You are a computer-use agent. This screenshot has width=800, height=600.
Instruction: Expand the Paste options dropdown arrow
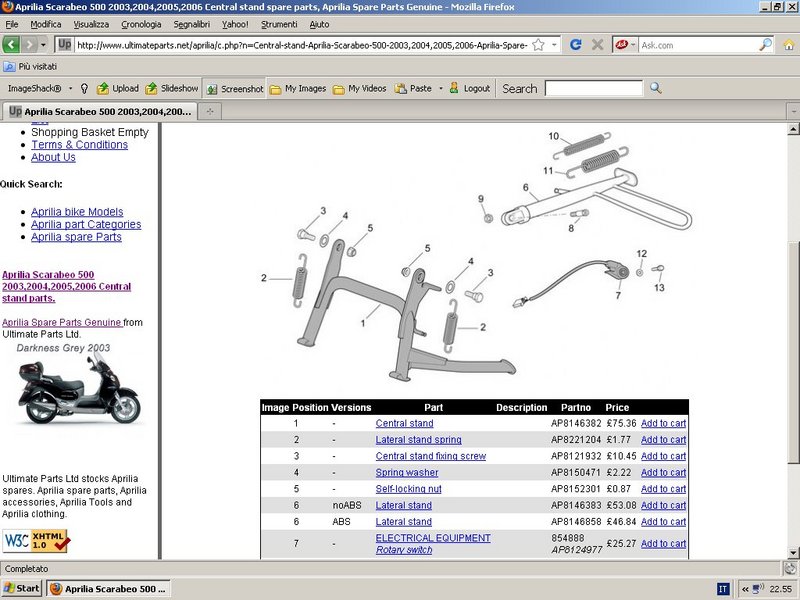click(441, 89)
